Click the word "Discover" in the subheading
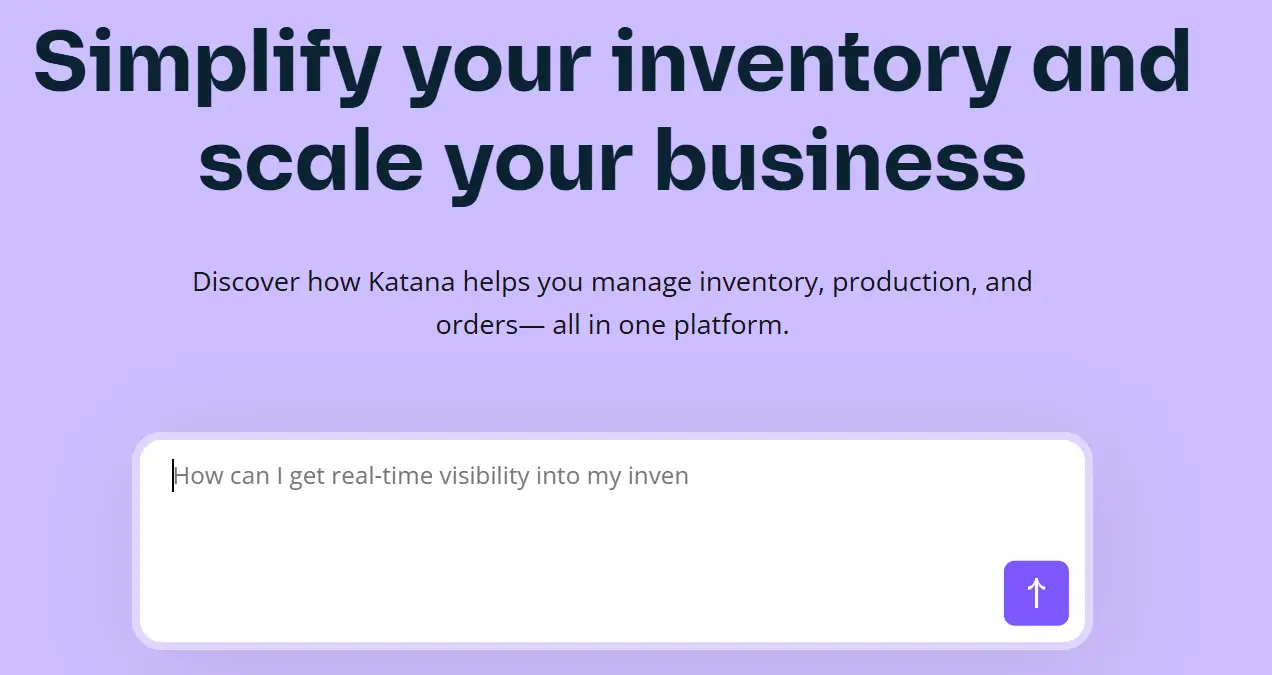Image resolution: width=1272 pixels, height=675 pixels. (x=246, y=282)
